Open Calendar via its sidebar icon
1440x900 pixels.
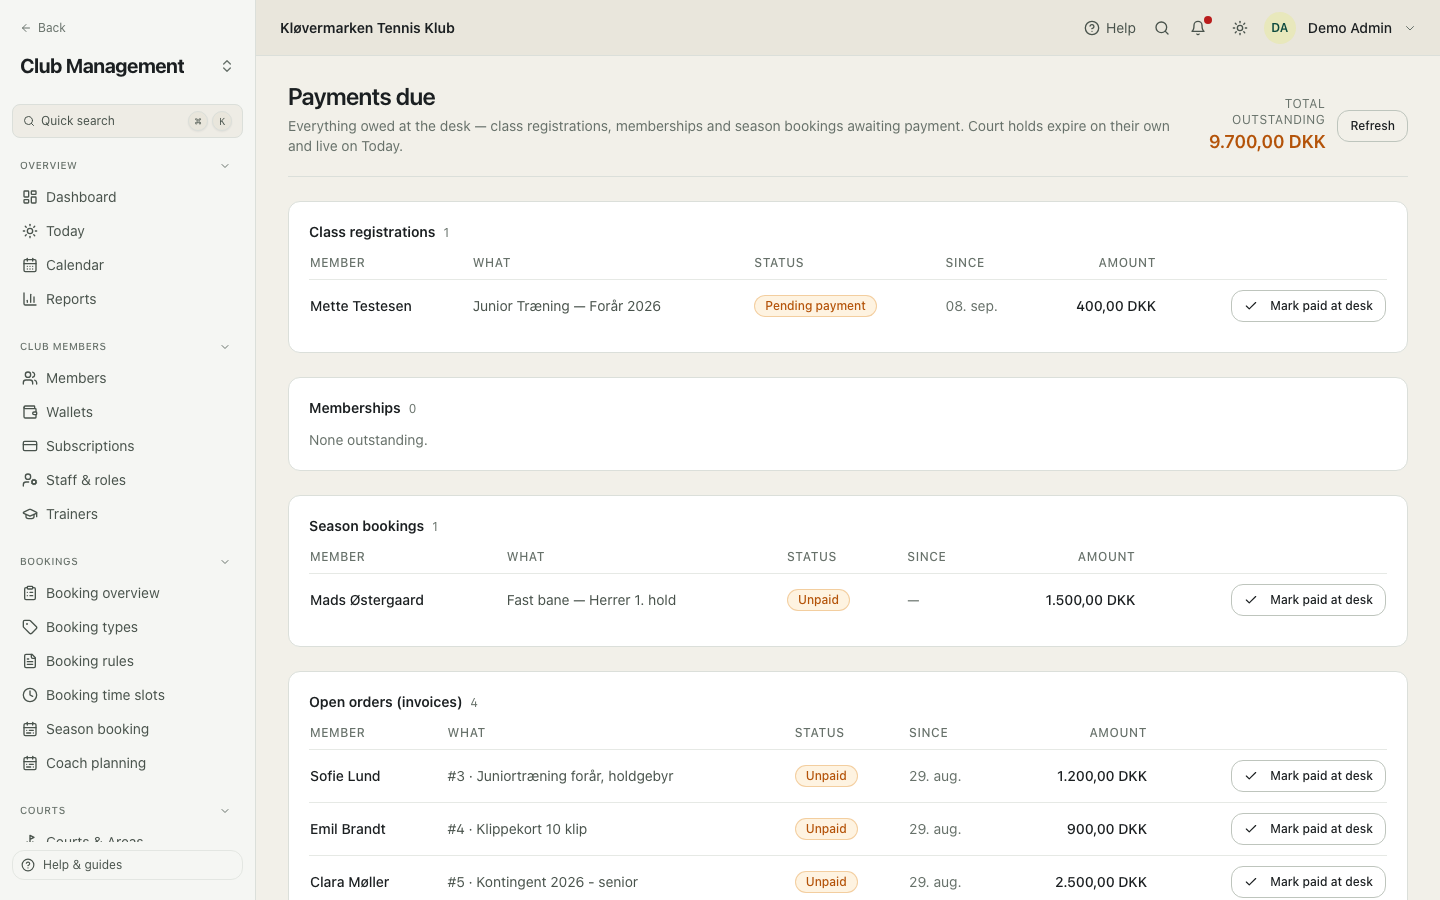pyautogui.click(x=30, y=265)
